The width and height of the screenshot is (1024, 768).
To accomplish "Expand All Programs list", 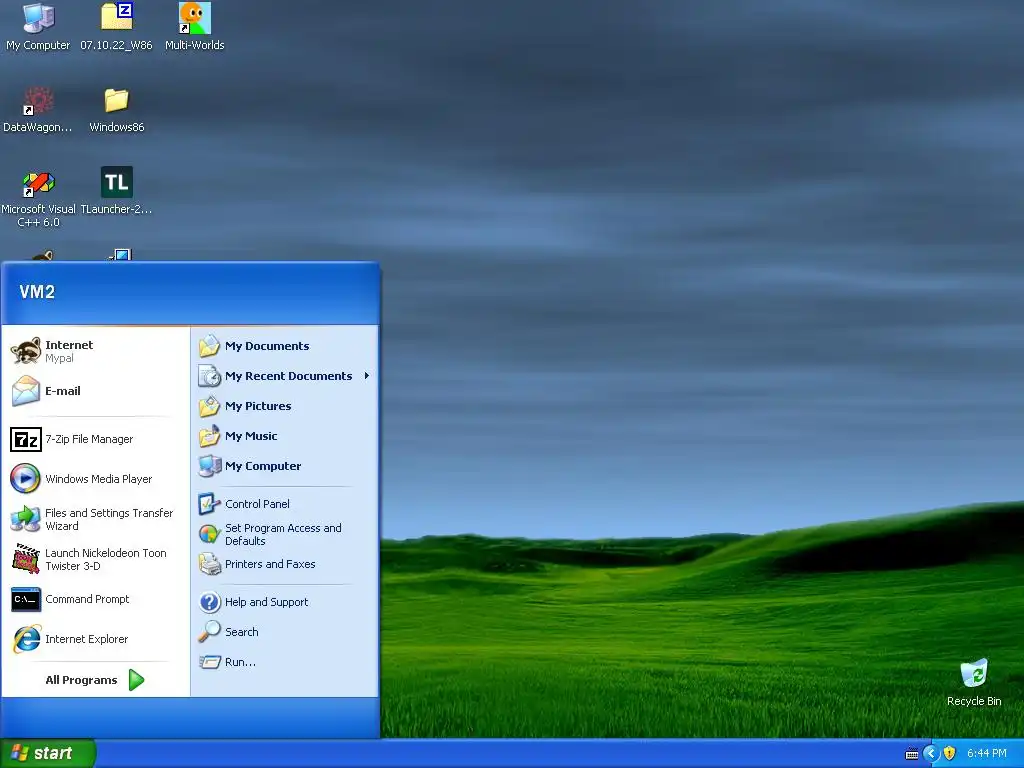I will (x=96, y=680).
